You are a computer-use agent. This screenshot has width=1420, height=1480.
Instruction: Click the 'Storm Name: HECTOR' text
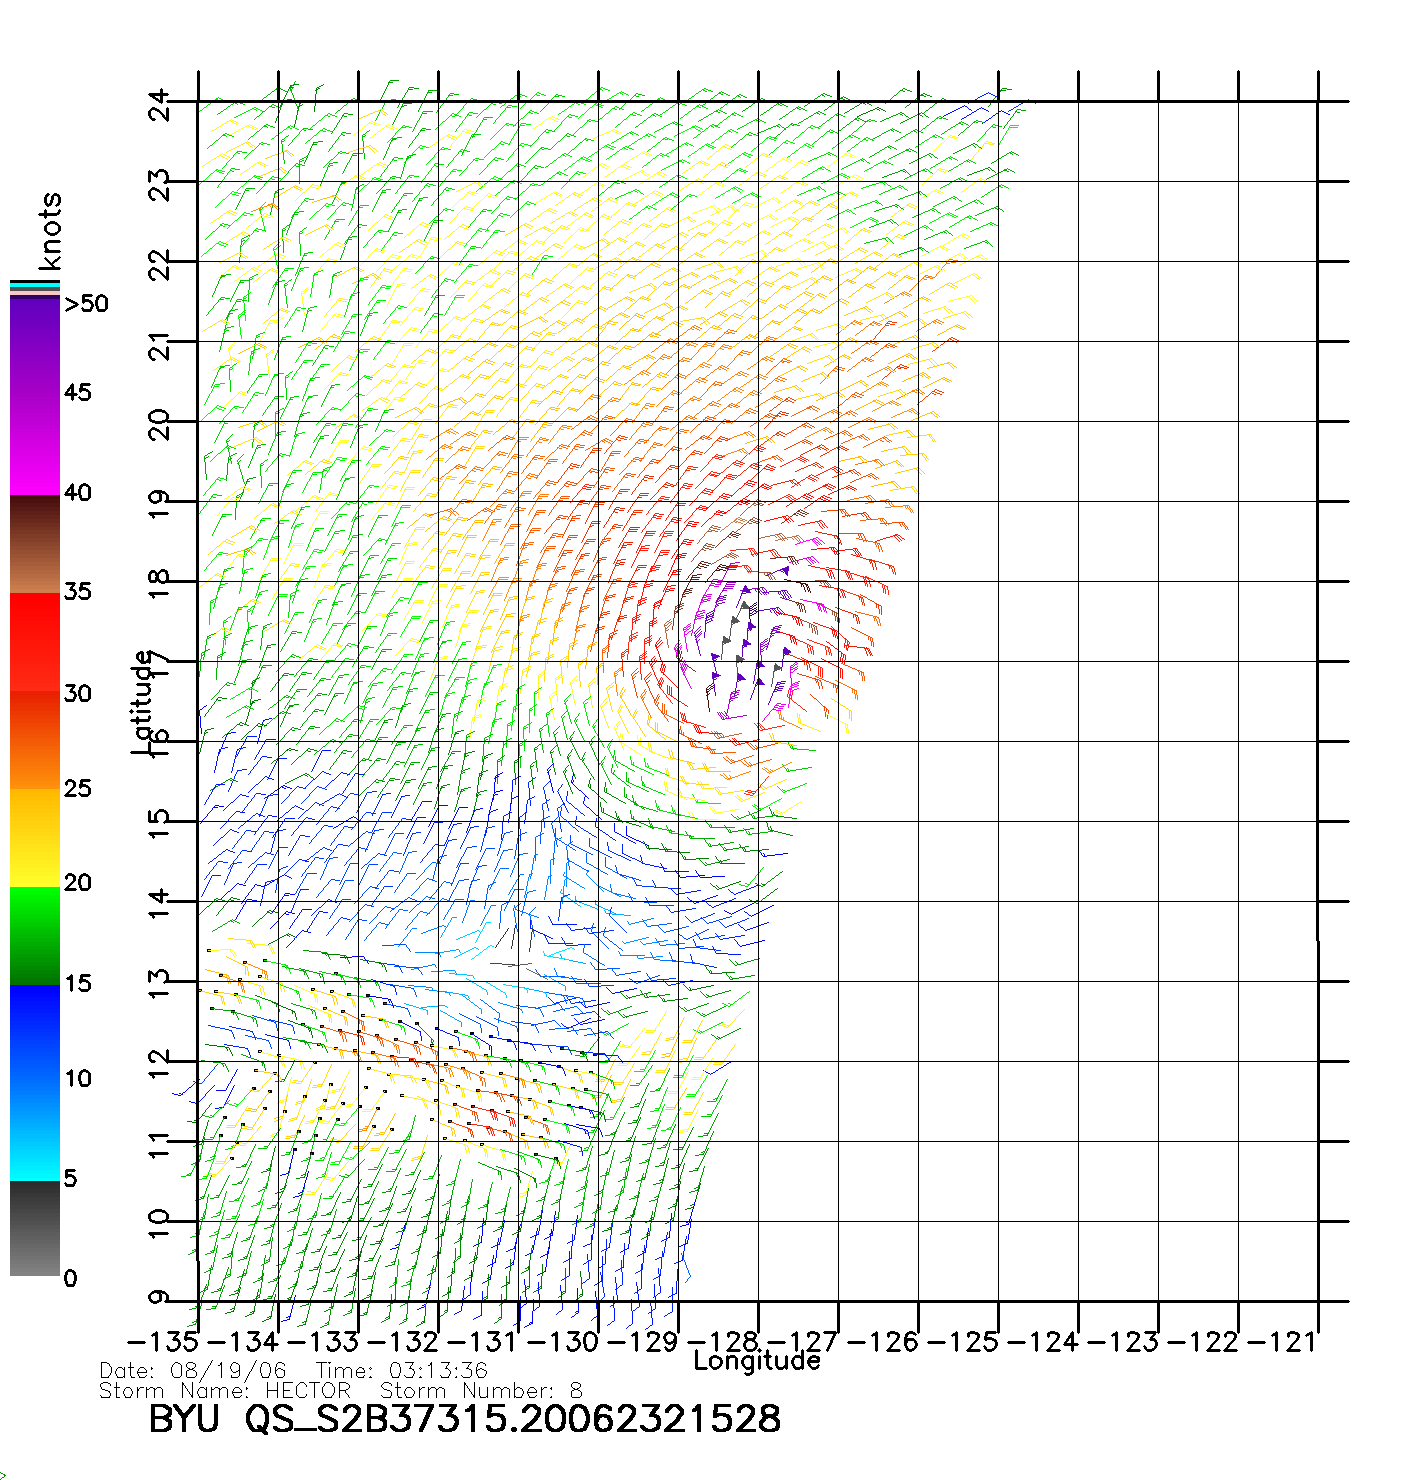click(226, 1391)
